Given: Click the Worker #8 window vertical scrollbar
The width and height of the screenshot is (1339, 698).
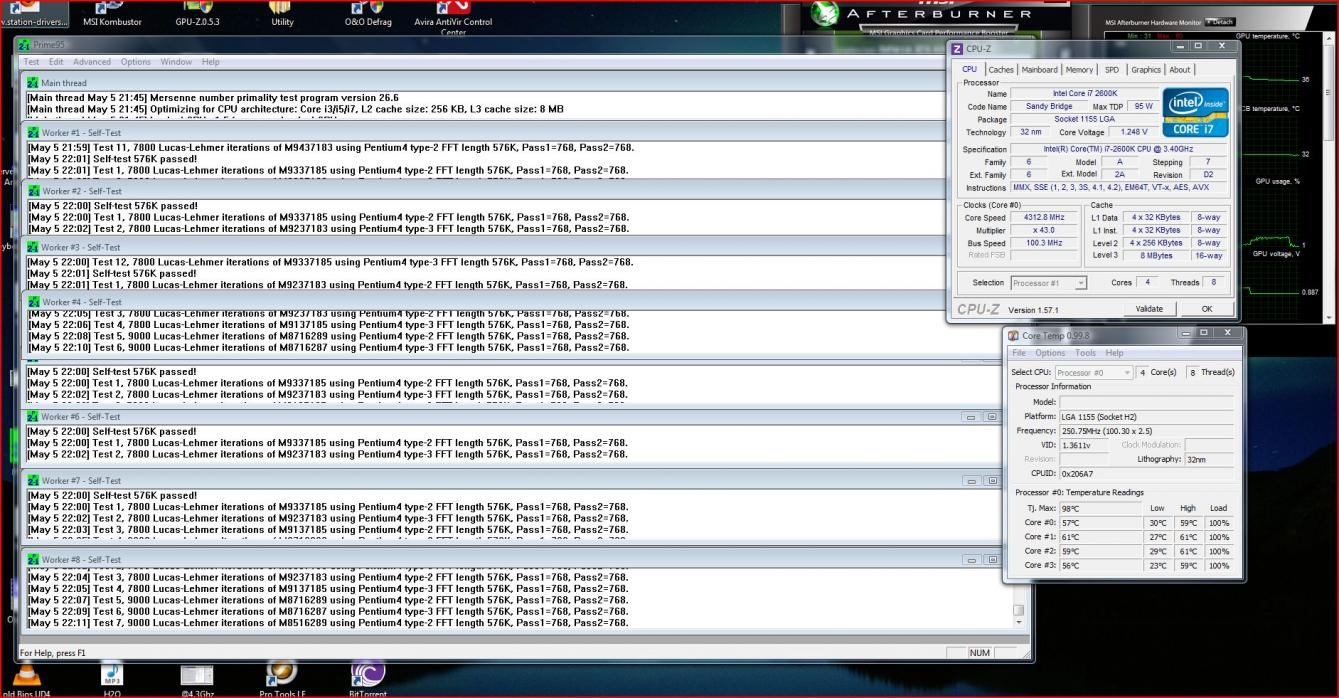Looking at the screenshot, I should (1019, 598).
